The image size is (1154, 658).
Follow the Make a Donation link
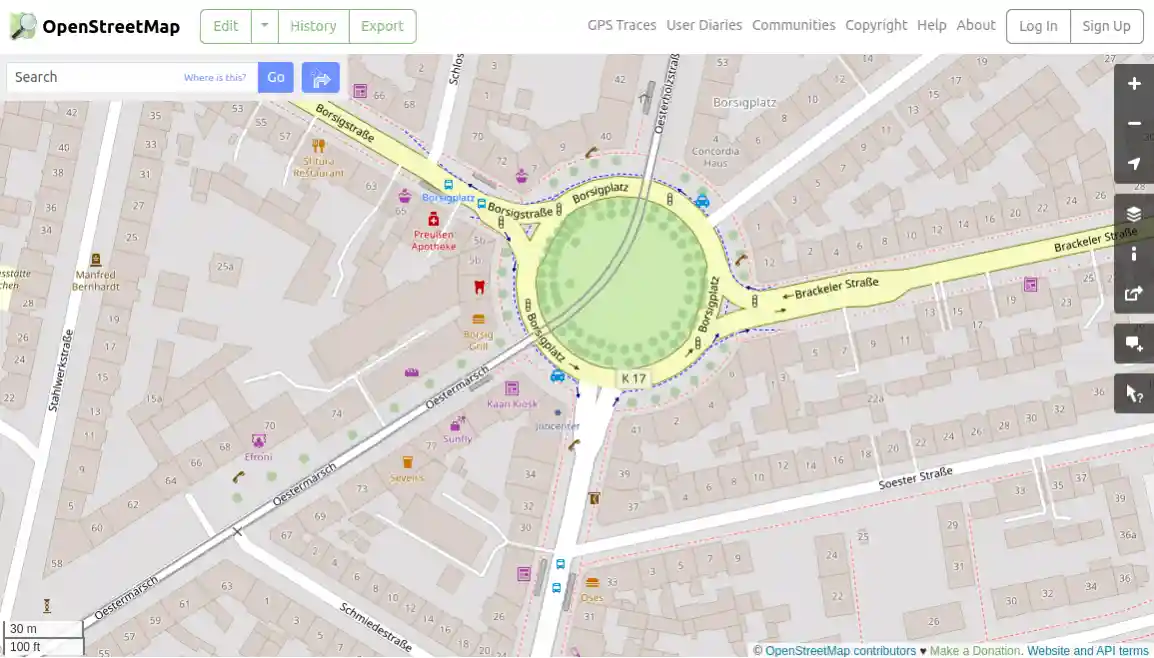974,650
